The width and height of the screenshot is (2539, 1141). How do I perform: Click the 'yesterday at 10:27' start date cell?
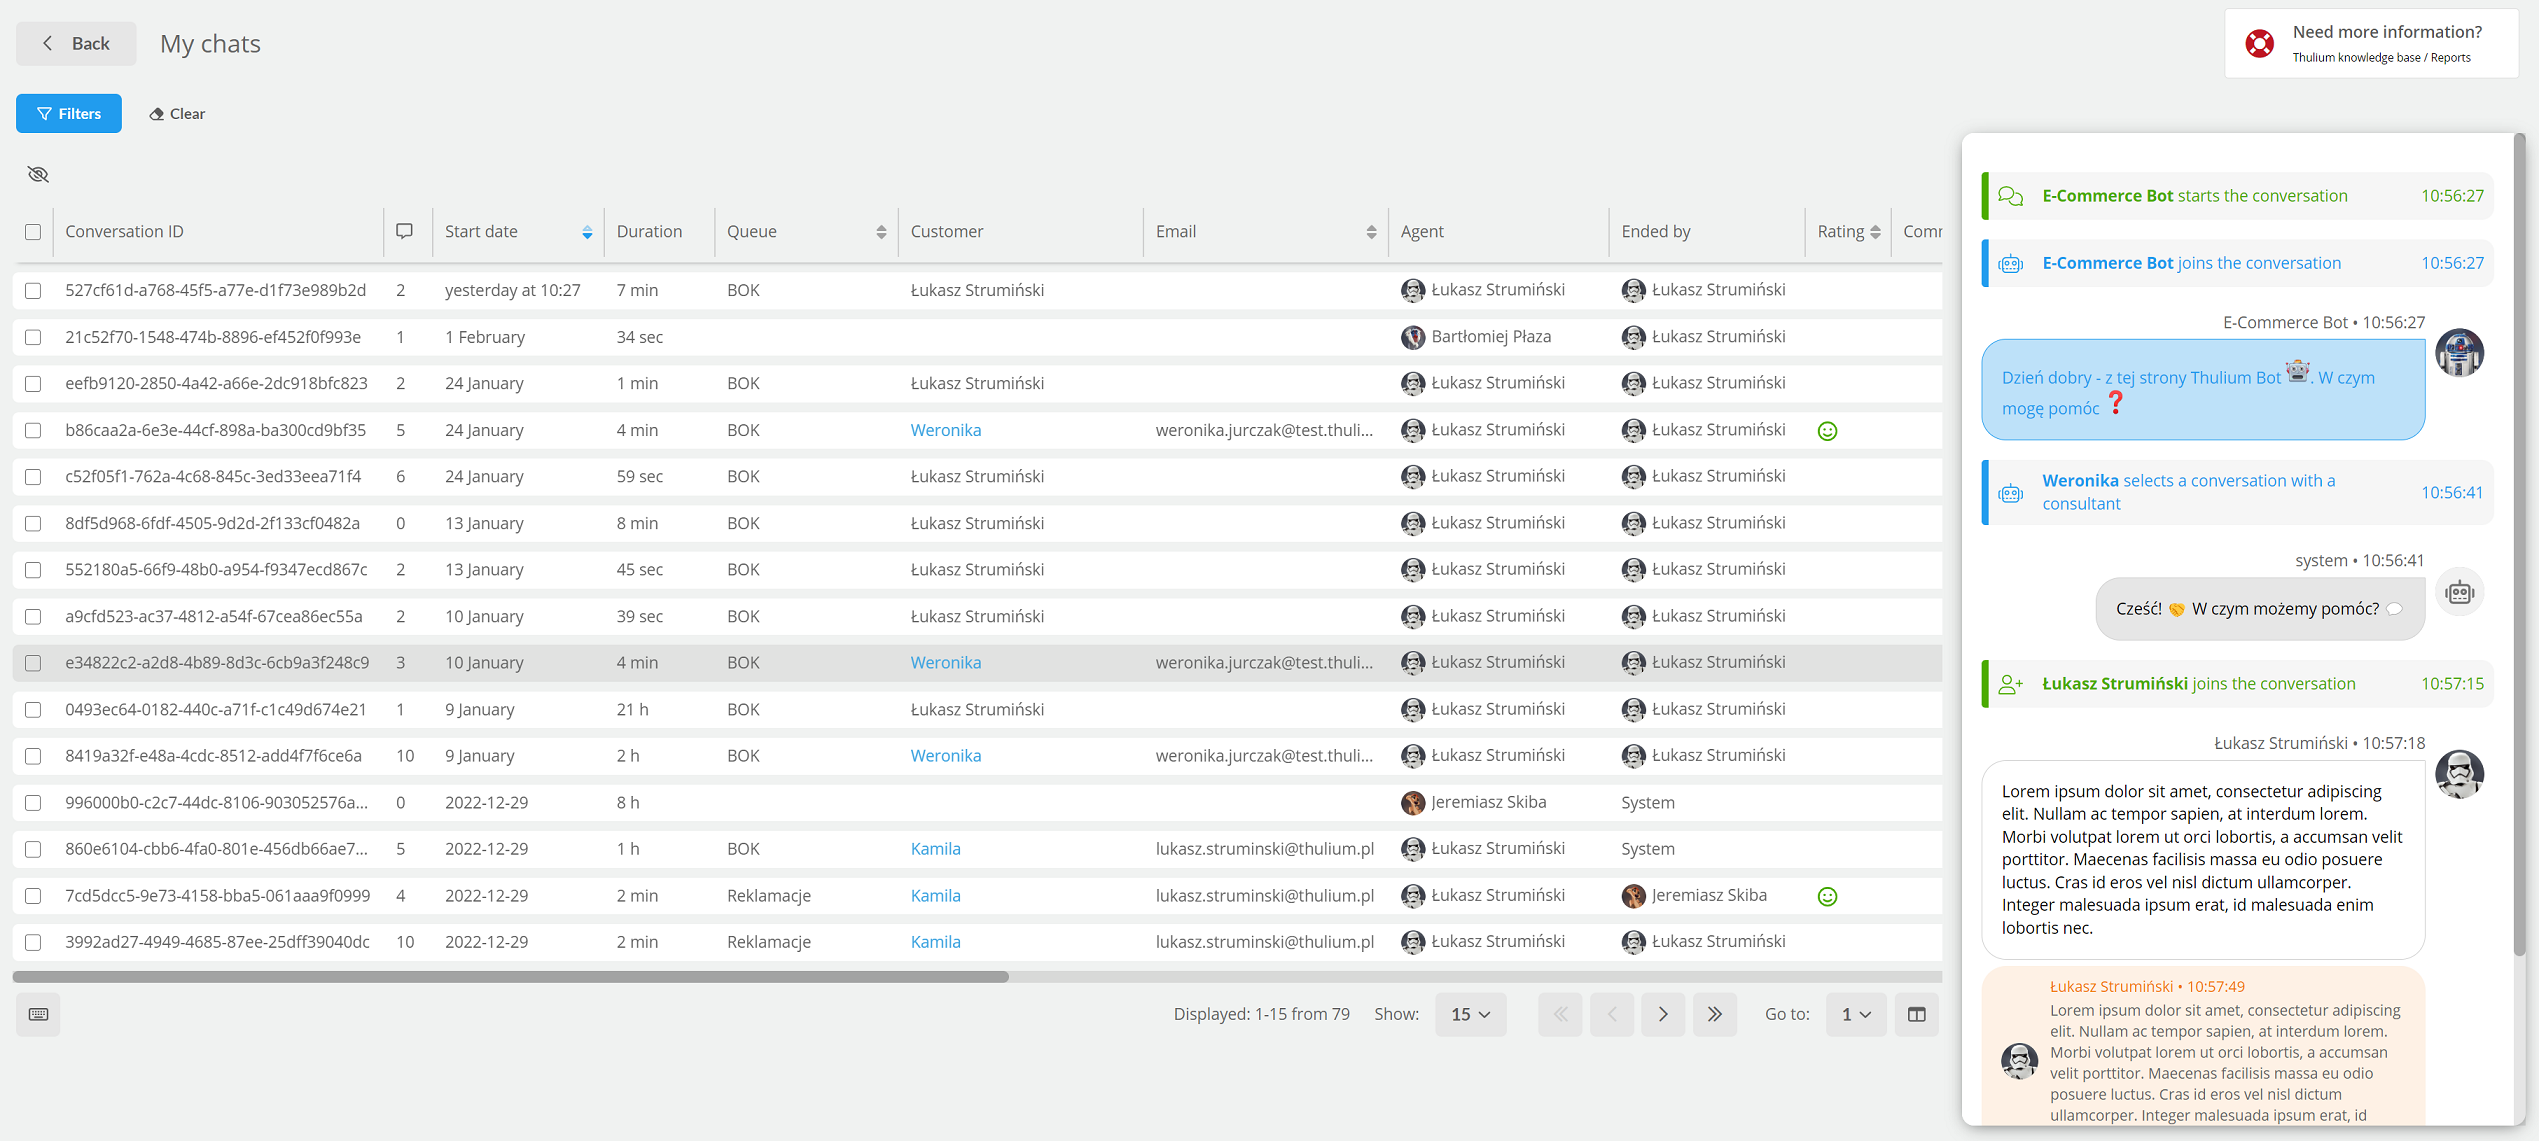point(512,290)
